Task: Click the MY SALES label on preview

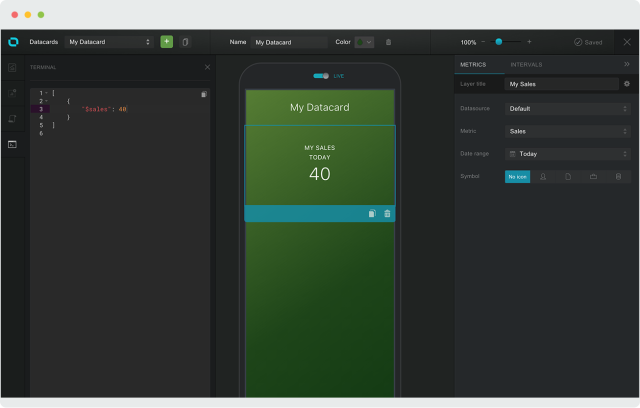Action: click(320, 148)
